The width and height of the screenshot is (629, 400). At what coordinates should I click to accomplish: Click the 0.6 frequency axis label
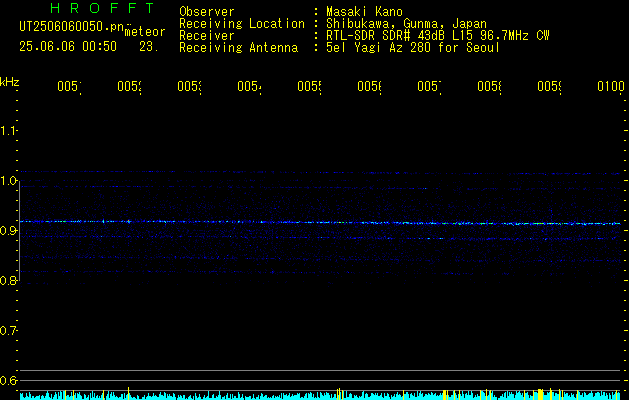pyautogui.click(x=8, y=380)
